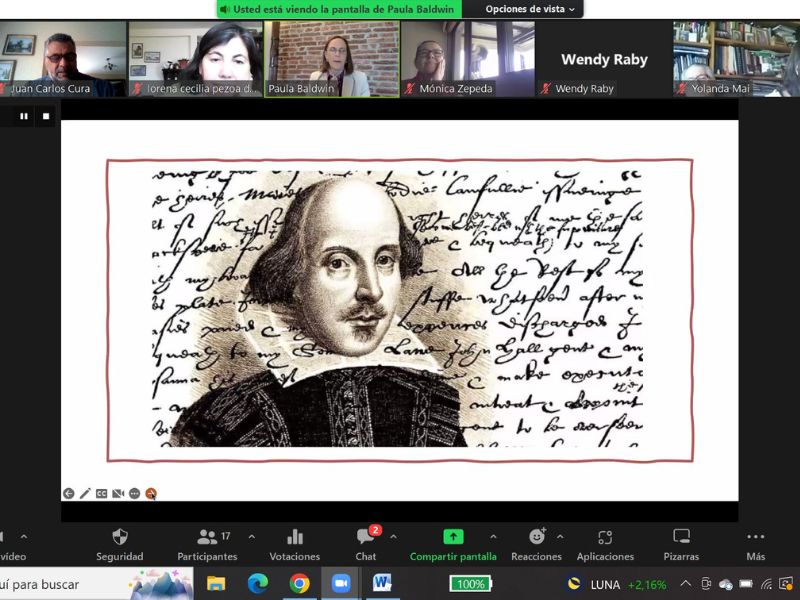This screenshot has width=800, height=600.
Task: Select lorena cecilia pezoa video tile
Action: click(x=195, y=59)
